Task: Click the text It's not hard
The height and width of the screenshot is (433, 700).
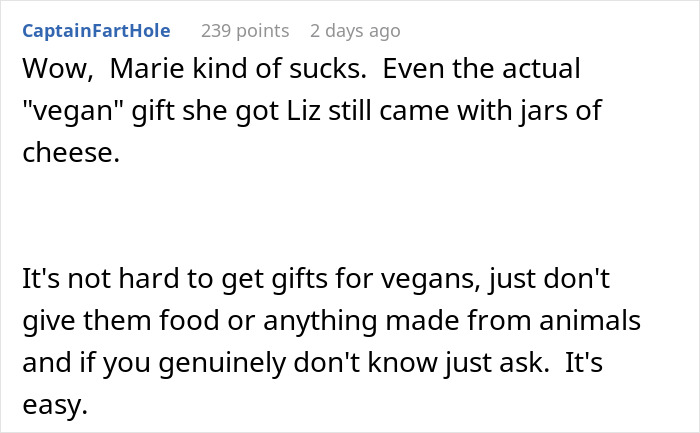Action: coord(100,278)
